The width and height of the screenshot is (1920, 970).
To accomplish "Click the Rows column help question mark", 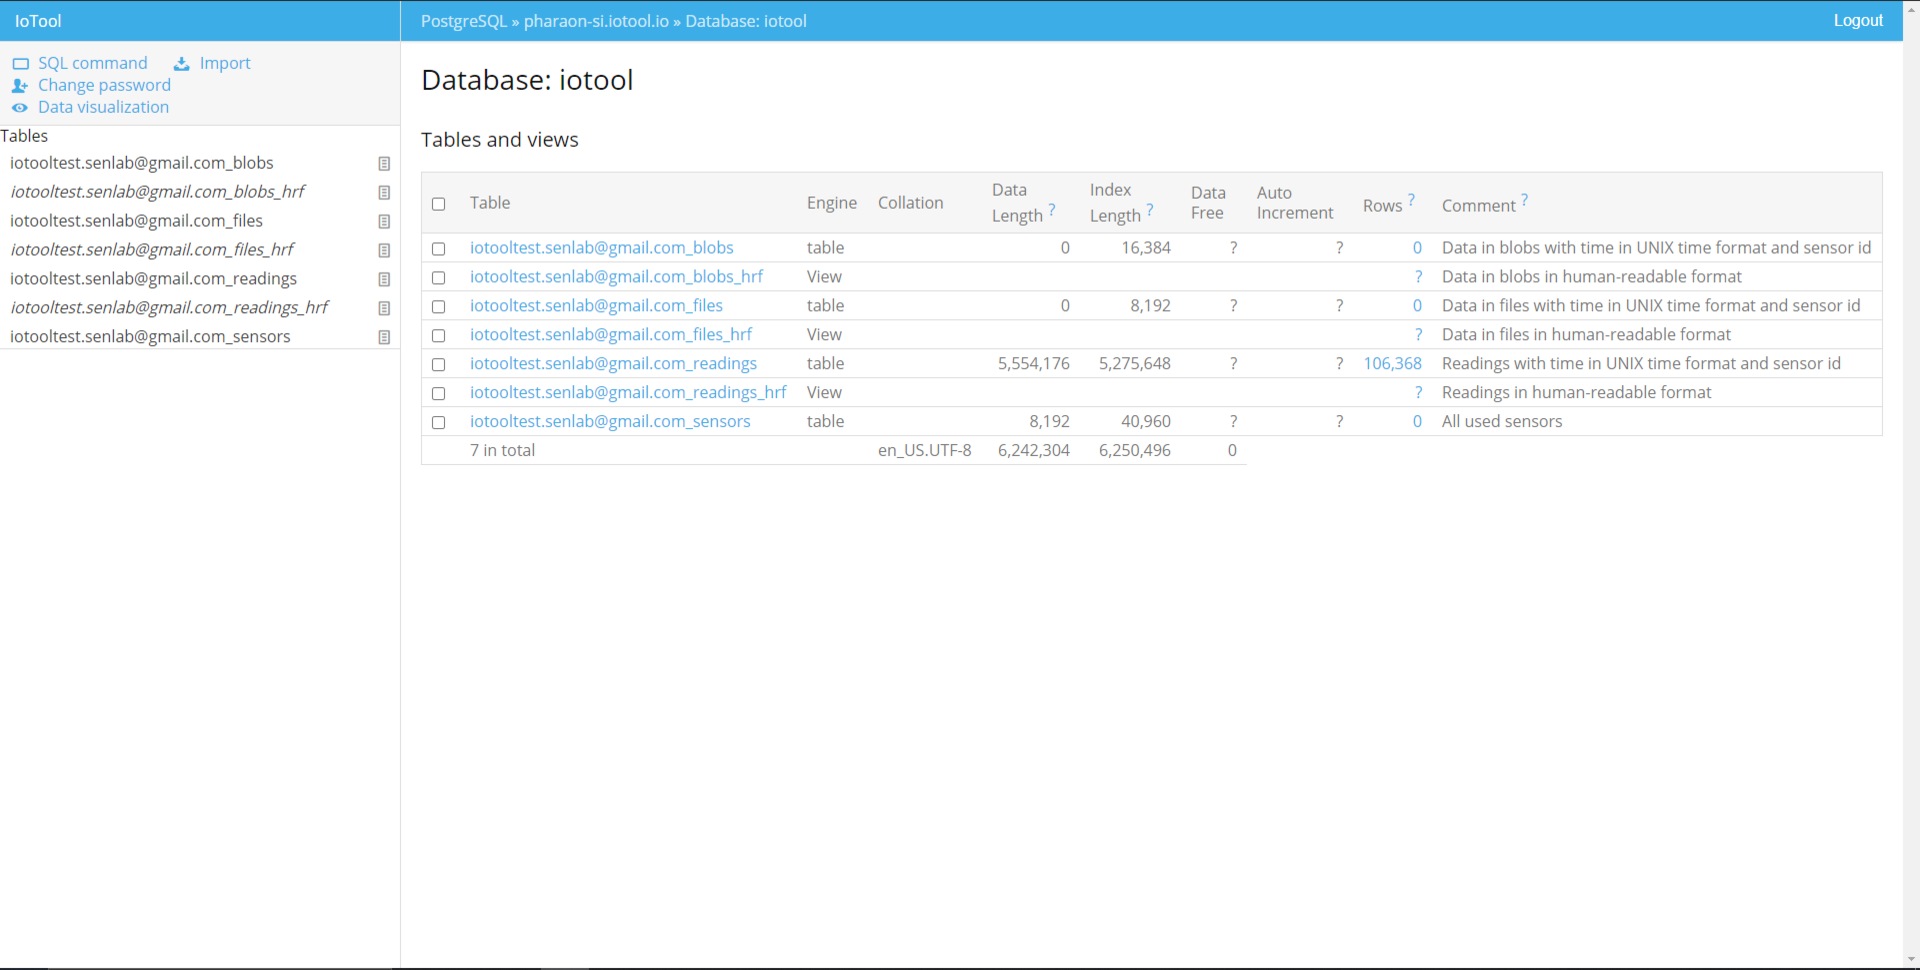I will coord(1411,200).
